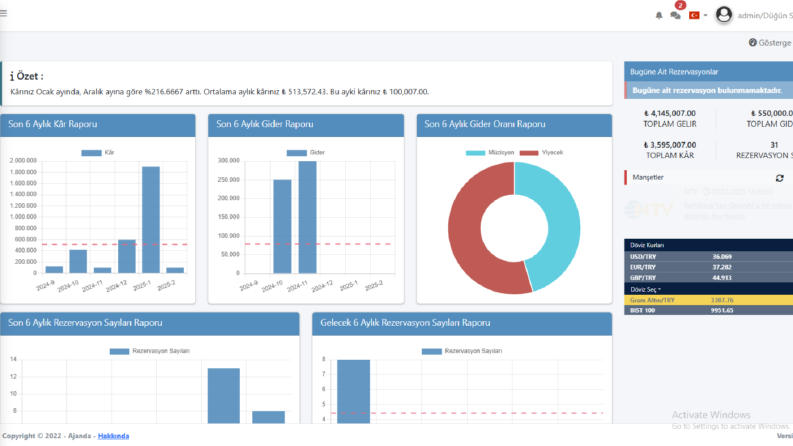
Task: Select the red Yiyecek donut segment
Action: (465, 230)
